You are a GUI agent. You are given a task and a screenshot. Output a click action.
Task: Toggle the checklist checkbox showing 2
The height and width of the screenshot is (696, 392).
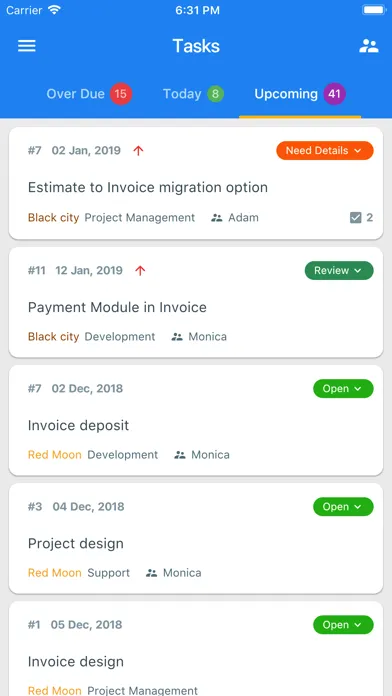point(356,218)
